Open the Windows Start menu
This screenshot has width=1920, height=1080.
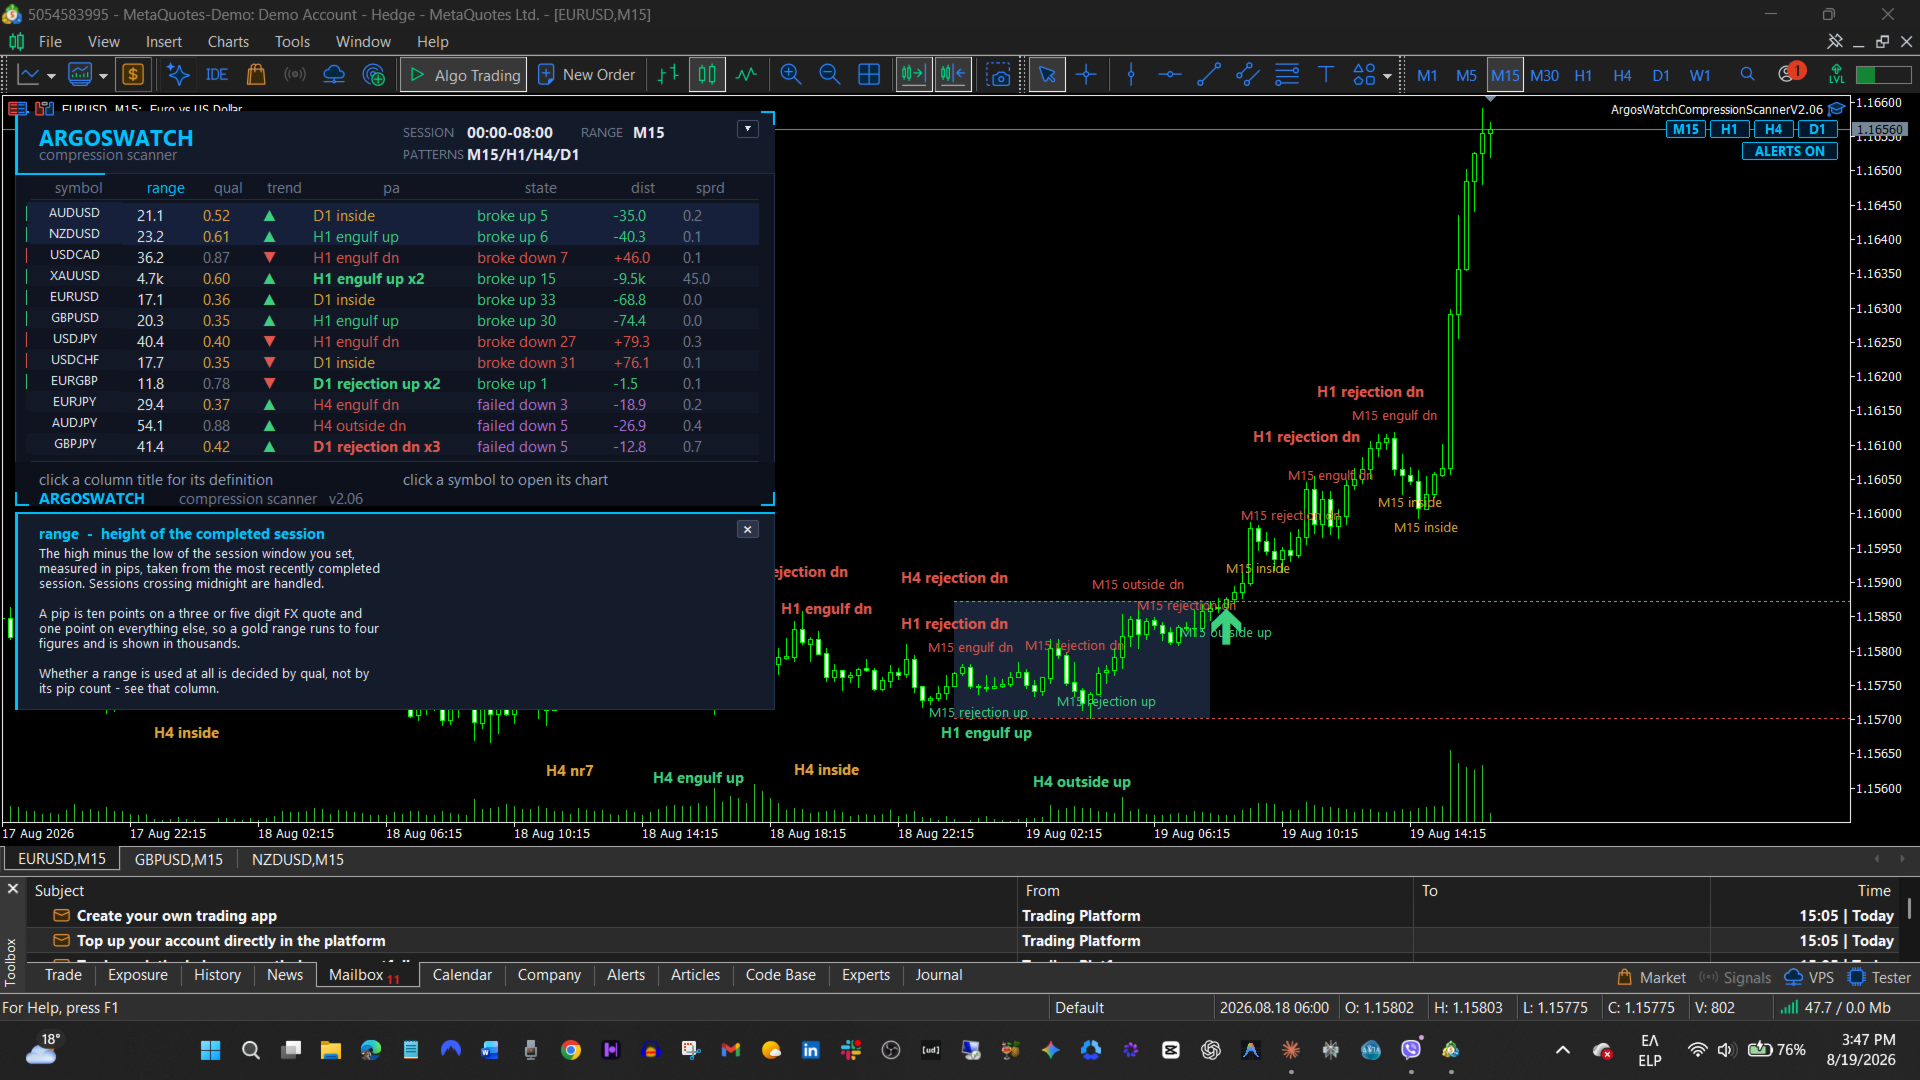(210, 1050)
